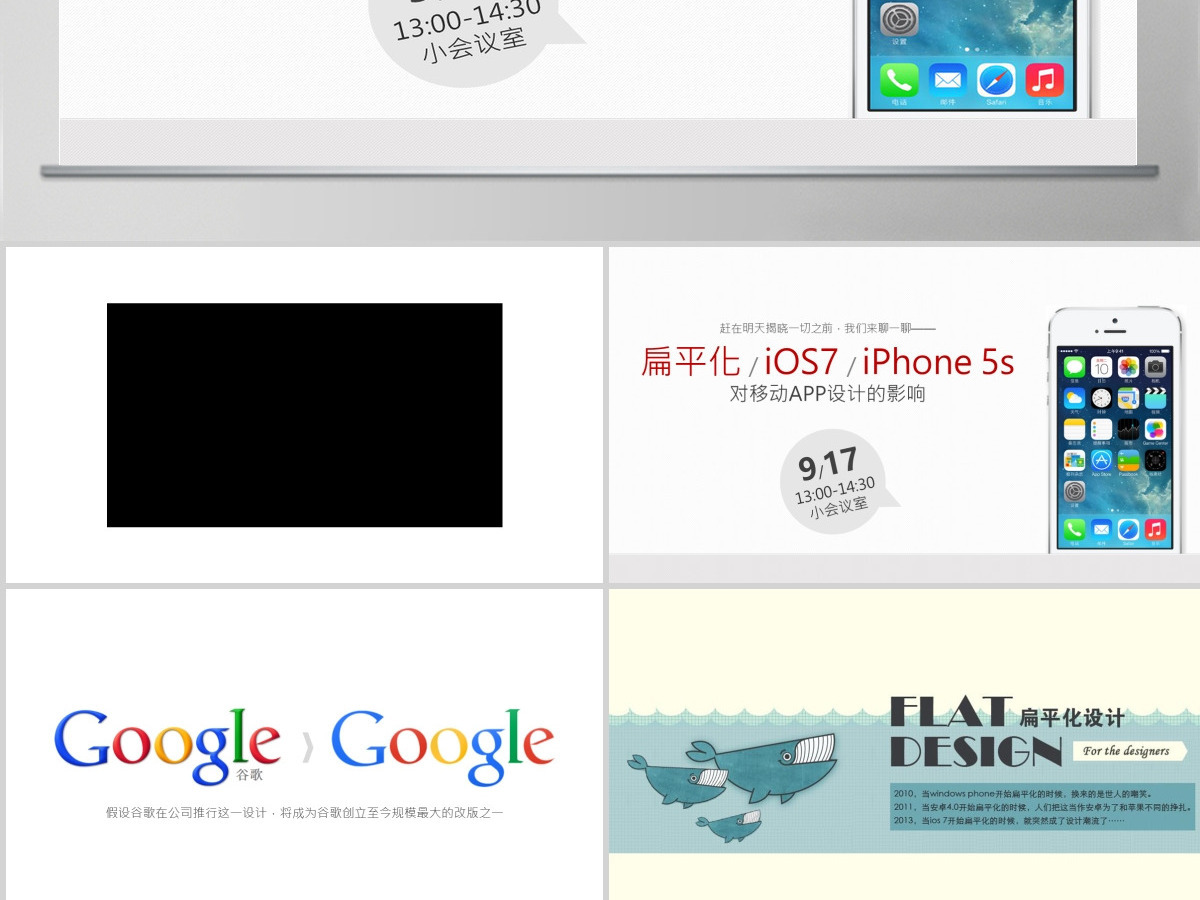Click the '谷歌' label under the old logo
The width and height of the screenshot is (1200, 900).
pos(250,774)
